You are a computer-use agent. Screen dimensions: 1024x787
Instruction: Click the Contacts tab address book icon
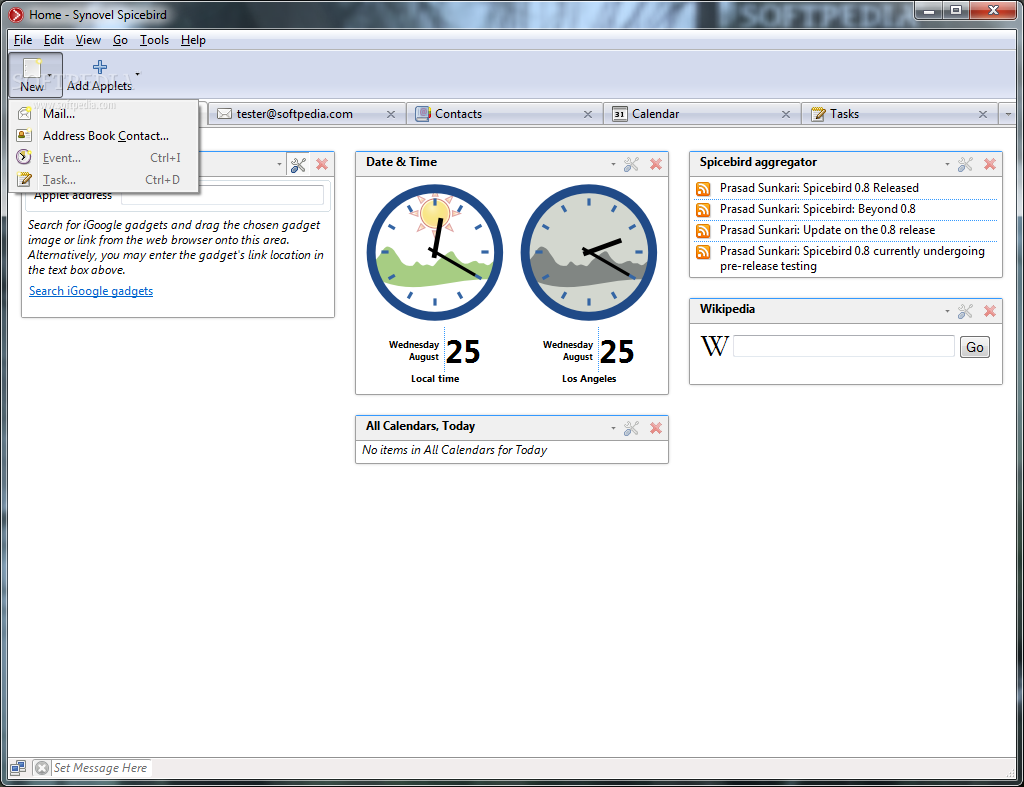click(x=423, y=114)
